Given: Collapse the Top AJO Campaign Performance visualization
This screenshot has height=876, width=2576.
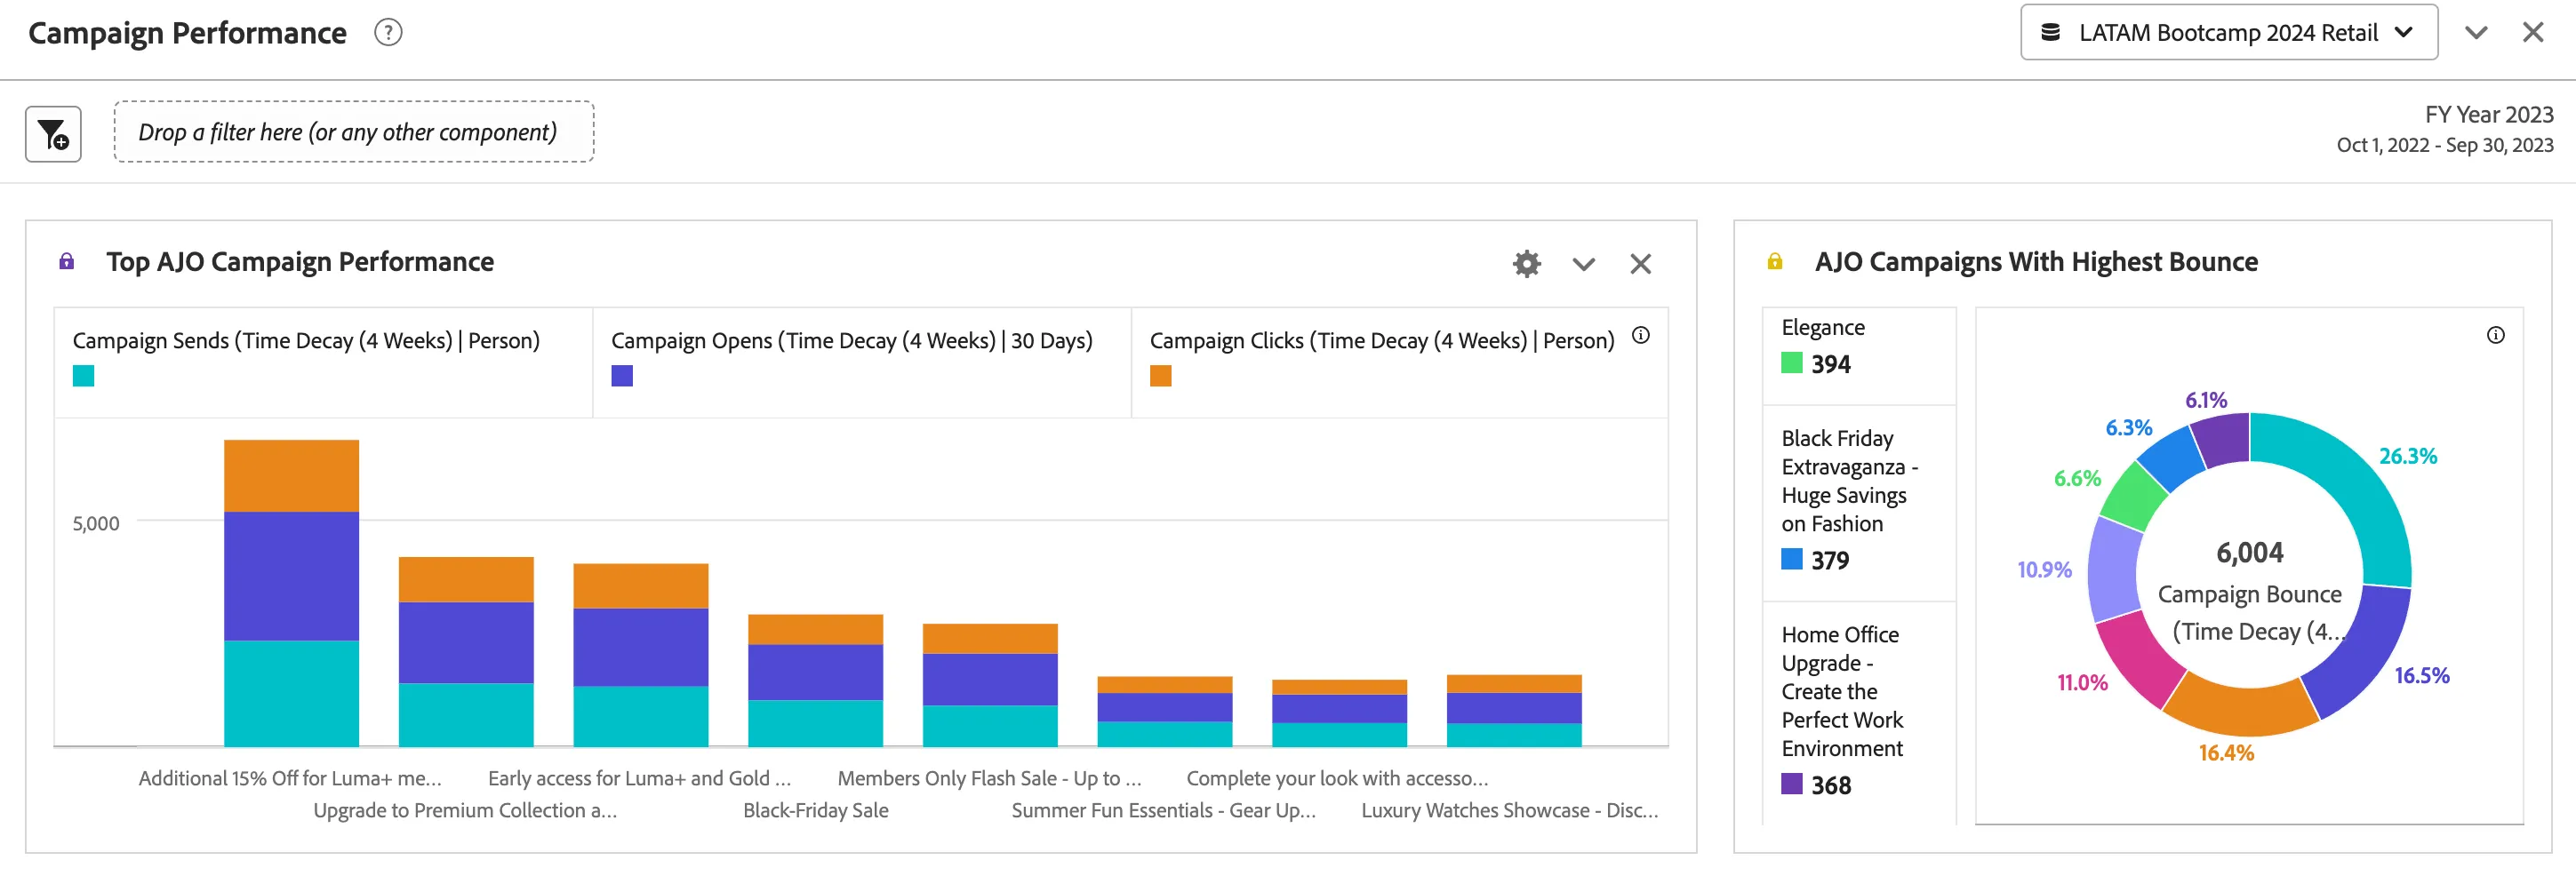Looking at the screenshot, I should 1583,264.
